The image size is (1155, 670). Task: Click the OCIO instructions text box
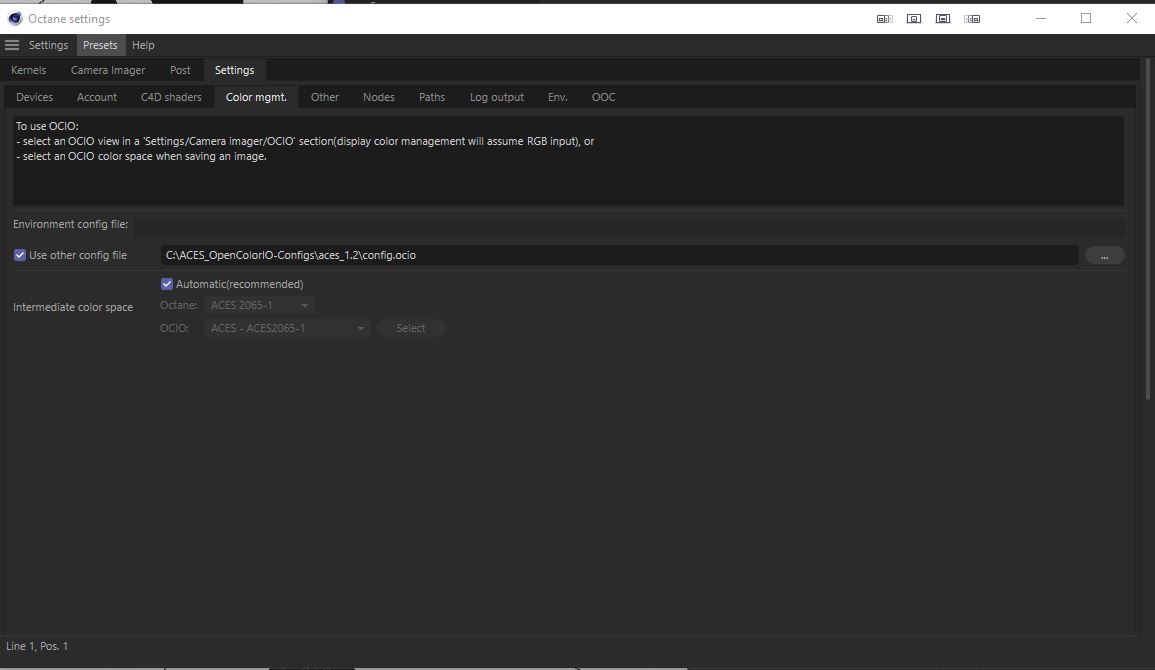(568, 161)
